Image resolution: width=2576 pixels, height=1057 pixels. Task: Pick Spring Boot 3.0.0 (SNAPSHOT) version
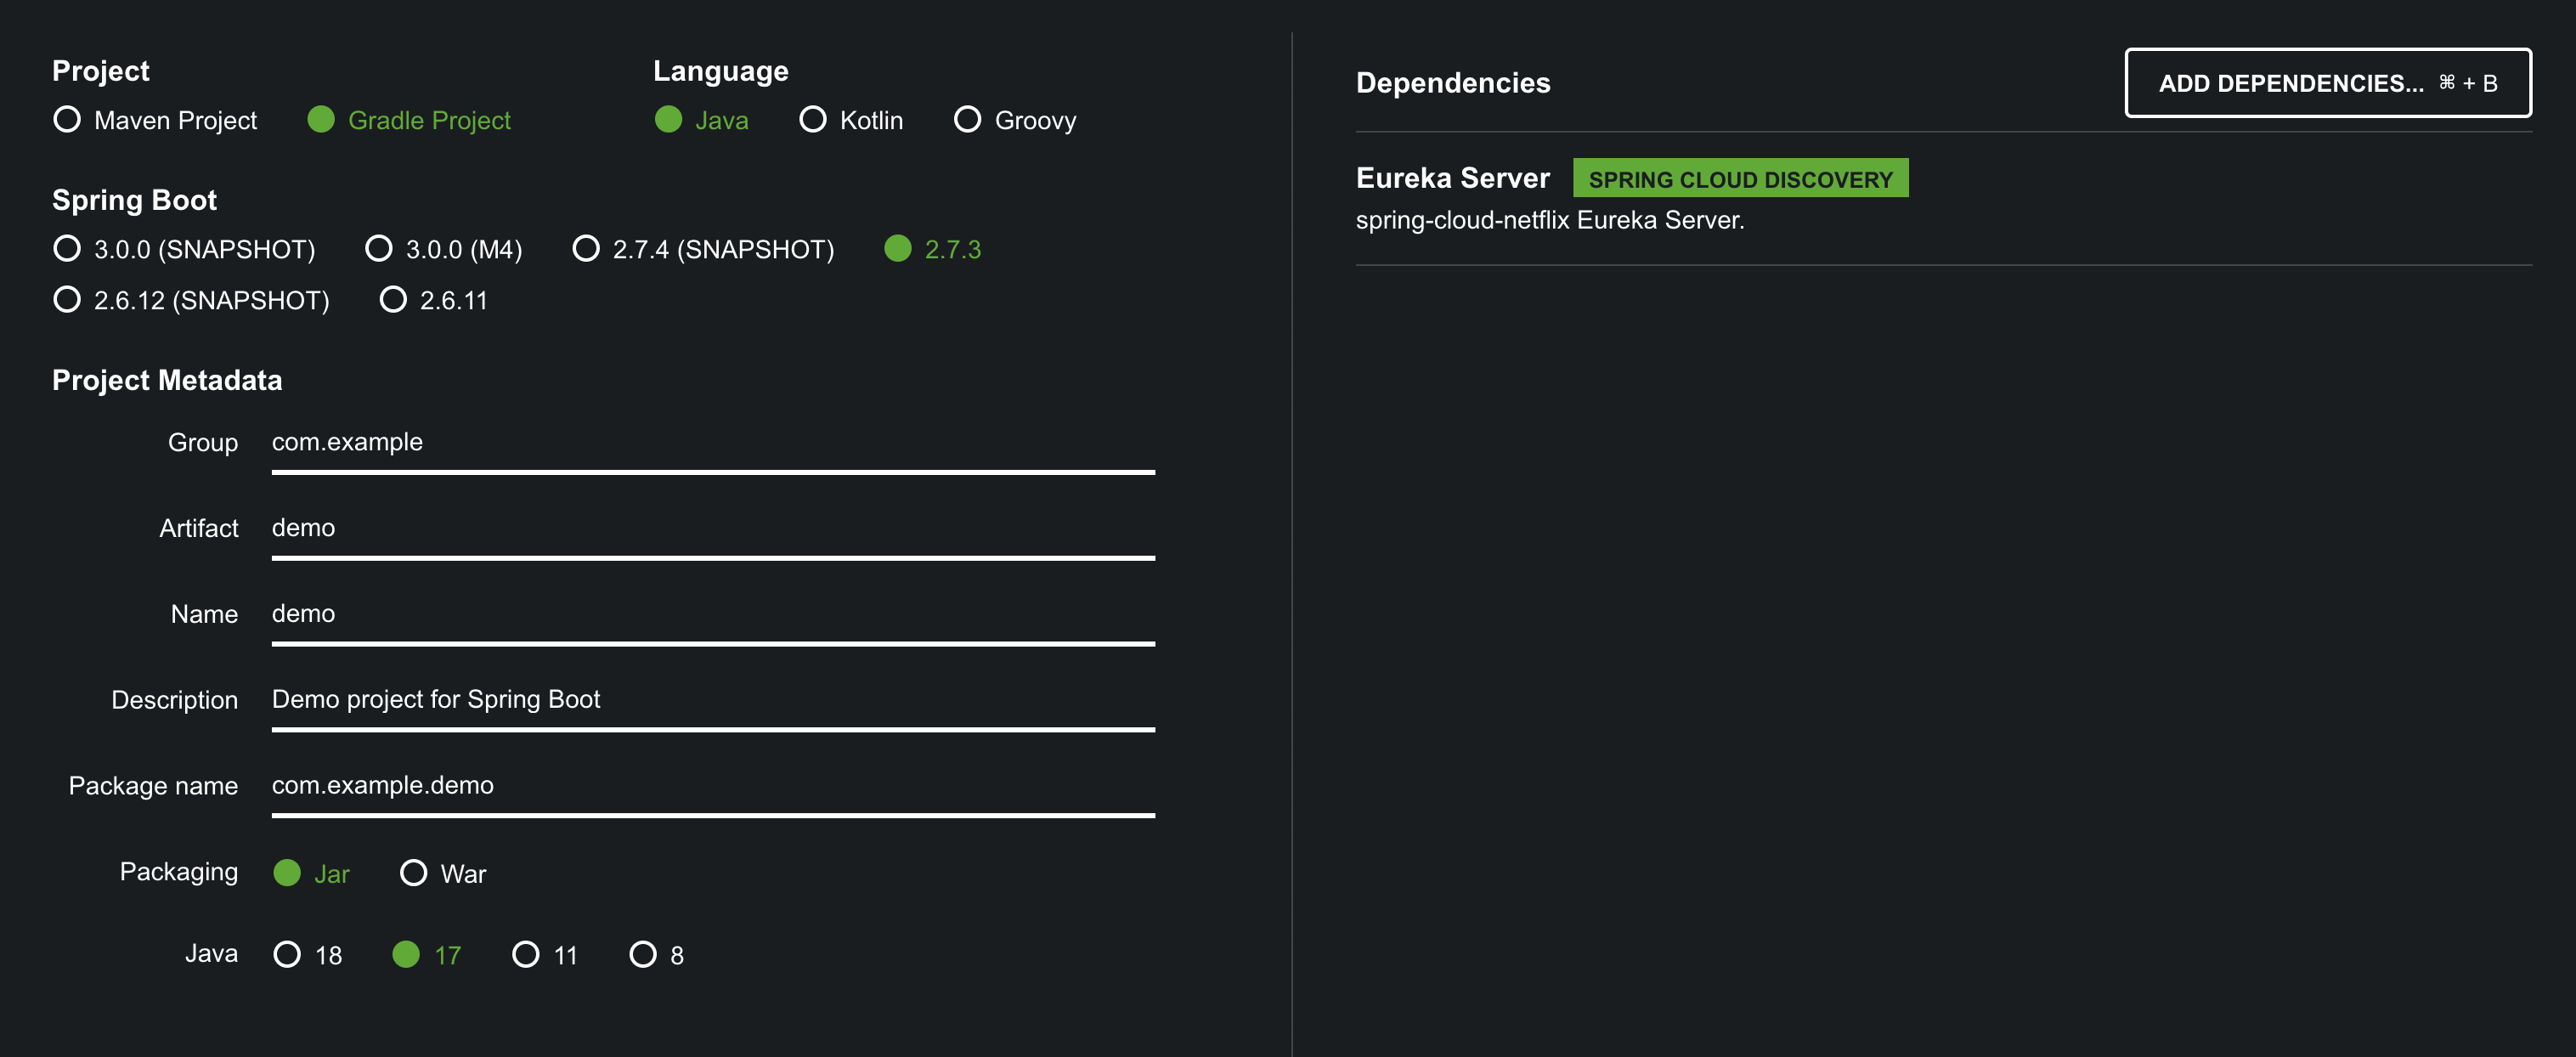[x=67, y=249]
